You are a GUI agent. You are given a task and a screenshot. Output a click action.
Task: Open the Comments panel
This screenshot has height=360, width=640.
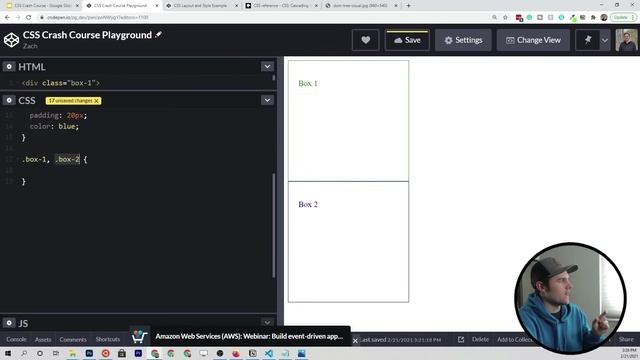coord(73,339)
